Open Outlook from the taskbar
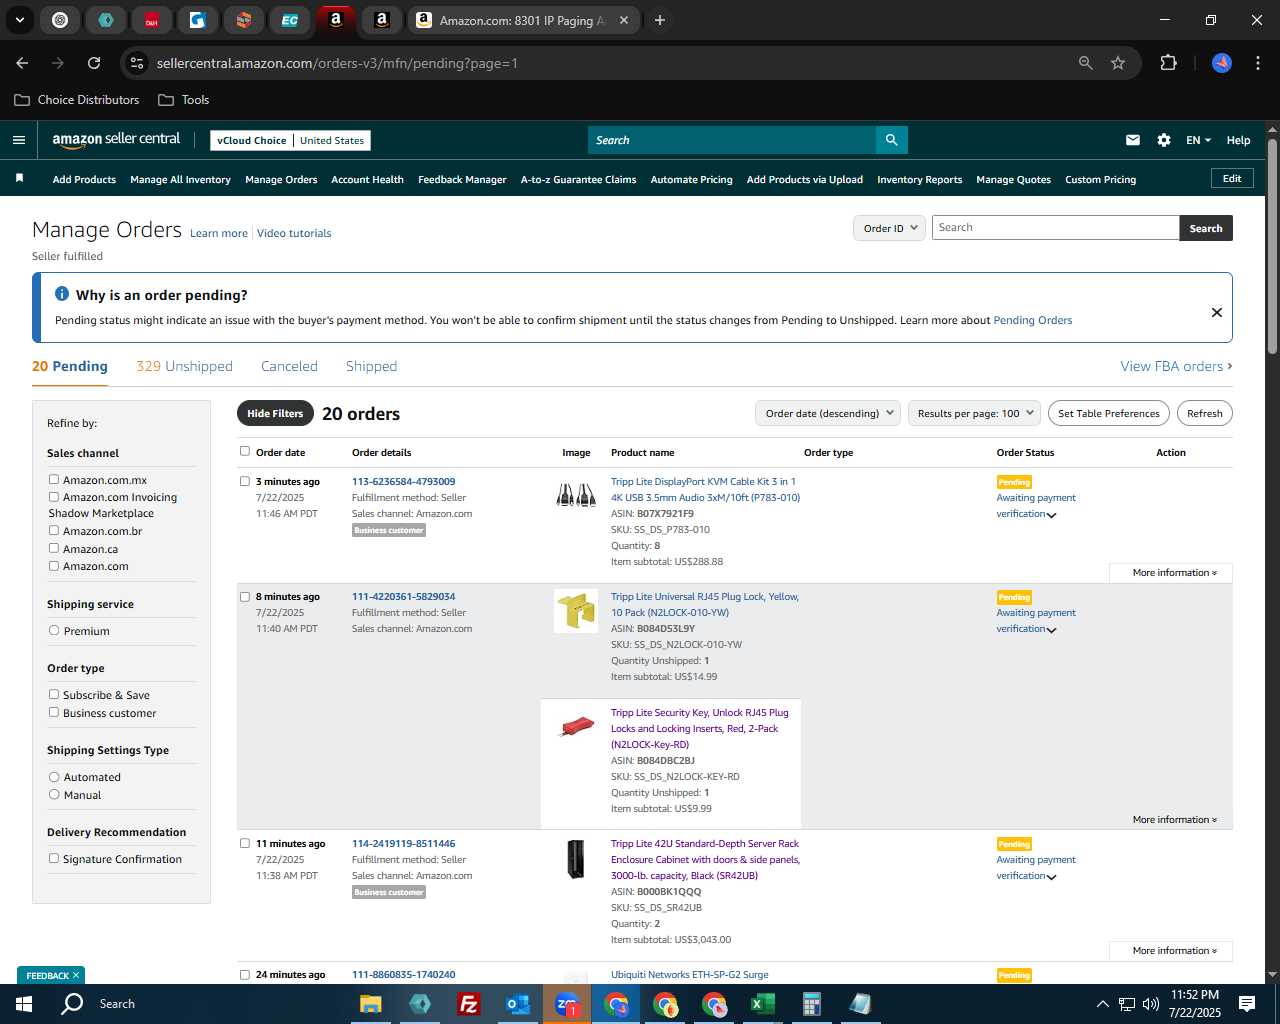Viewport: 1280px width, 1024px height. click(x=518, y=1004)
